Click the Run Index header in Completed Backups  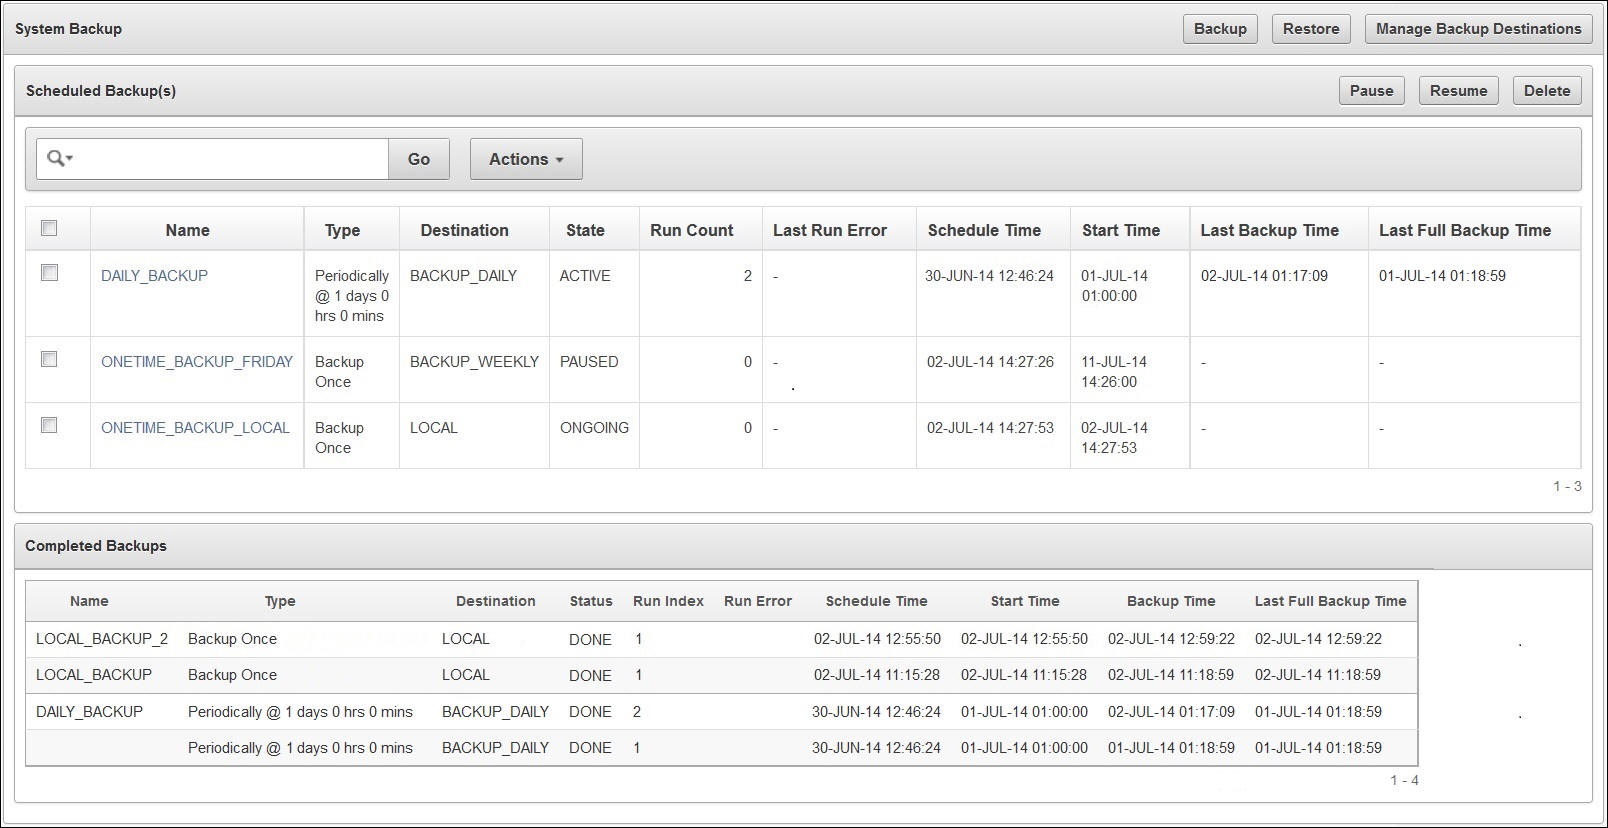coord(668,601)
